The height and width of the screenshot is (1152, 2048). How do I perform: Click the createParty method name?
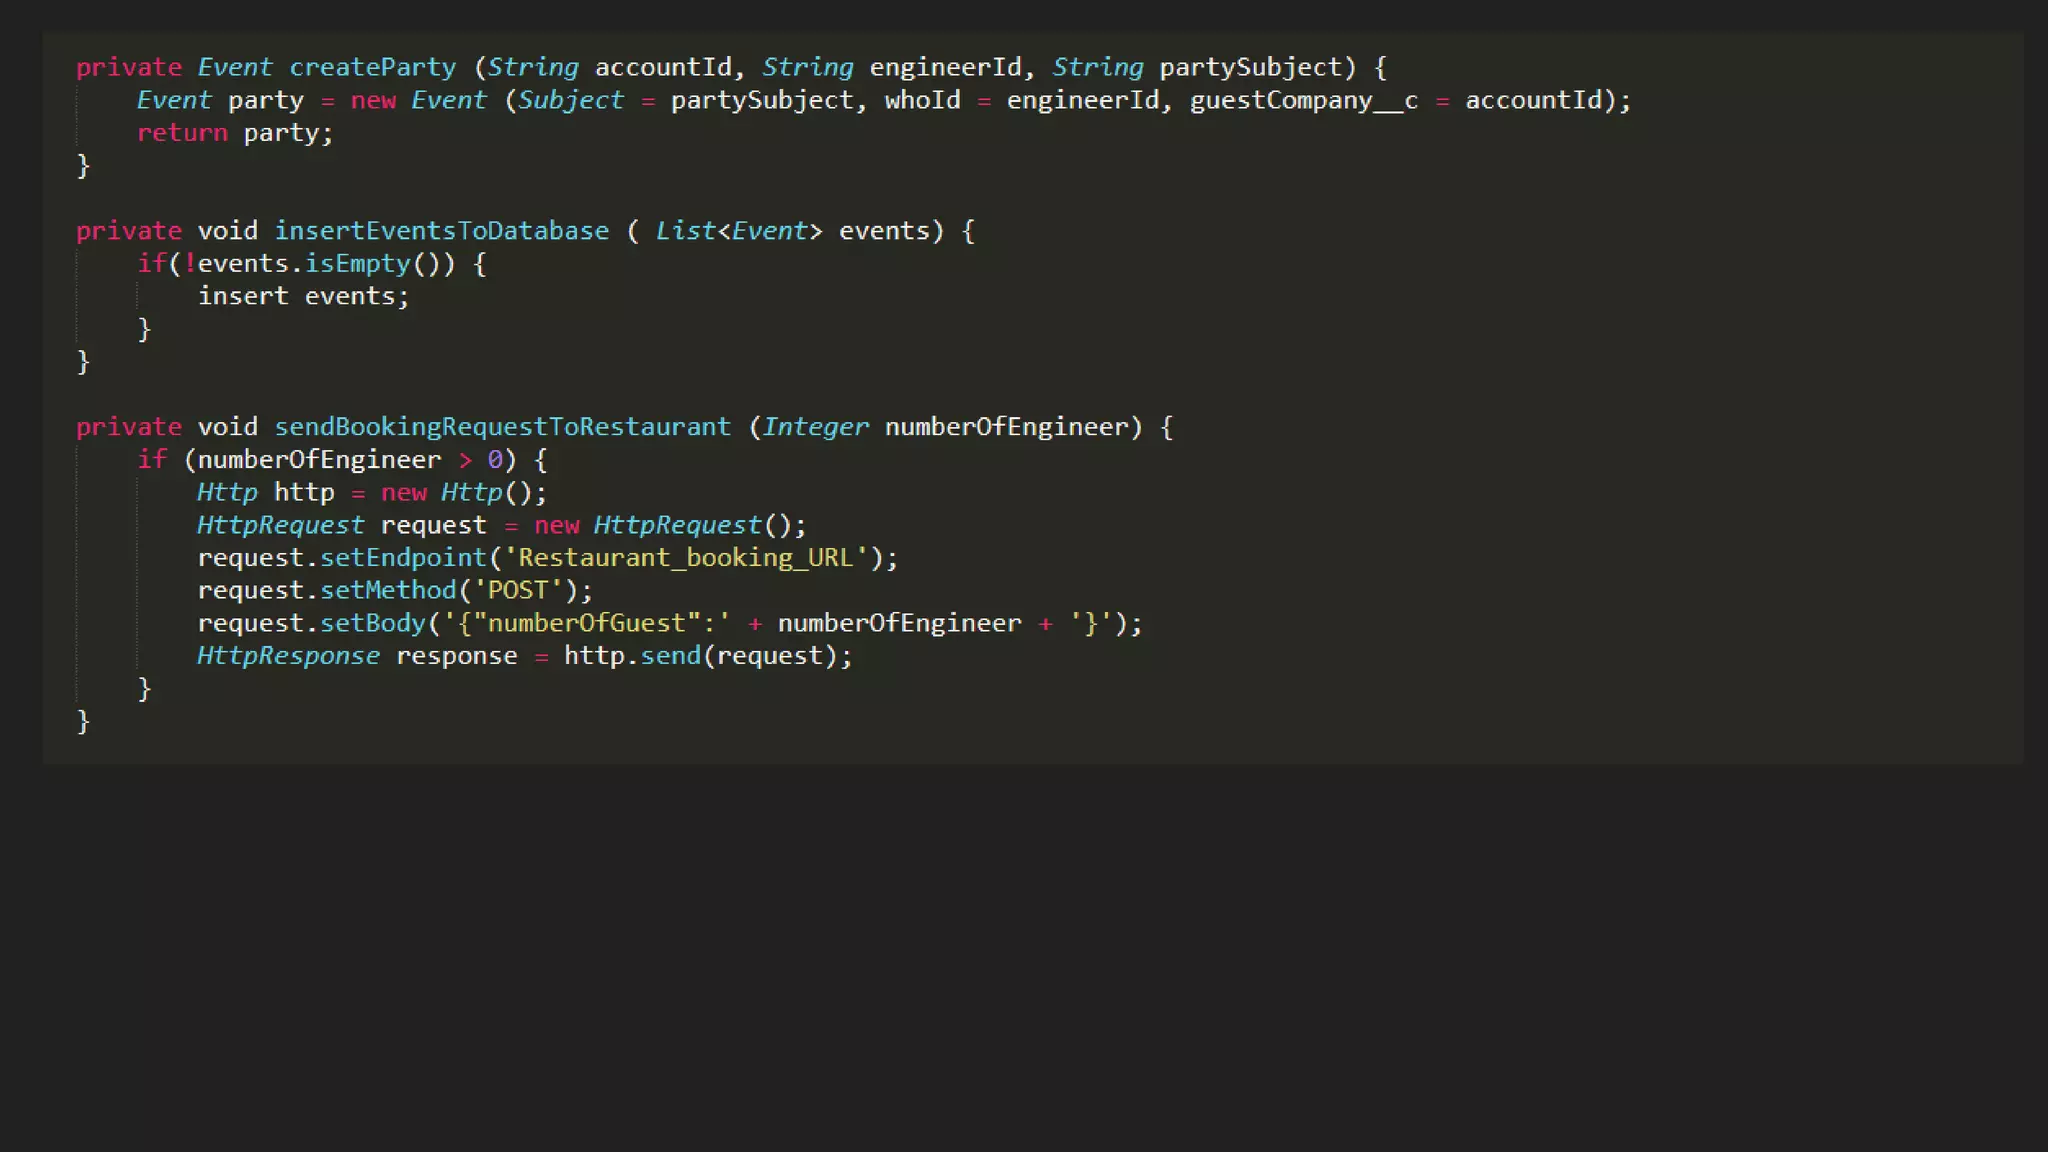click(372, 67)
